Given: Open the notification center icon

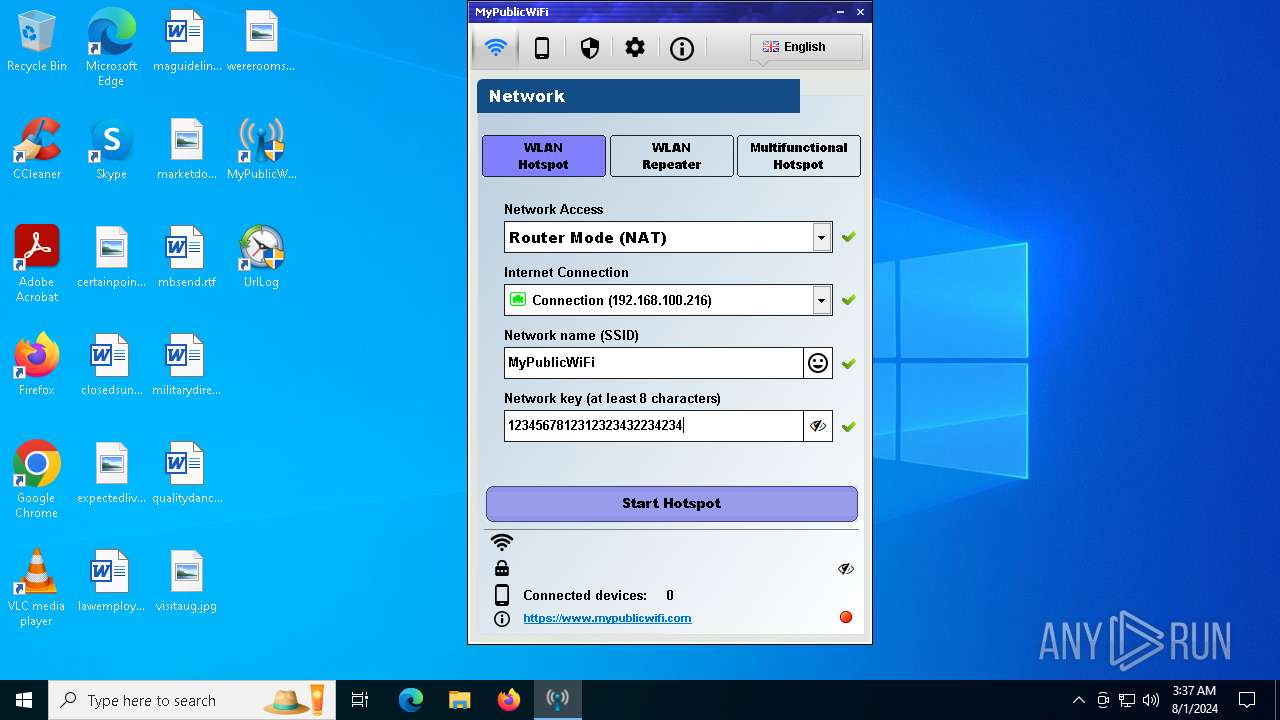Looking at the screenshot, I should tap(1247, 700).
